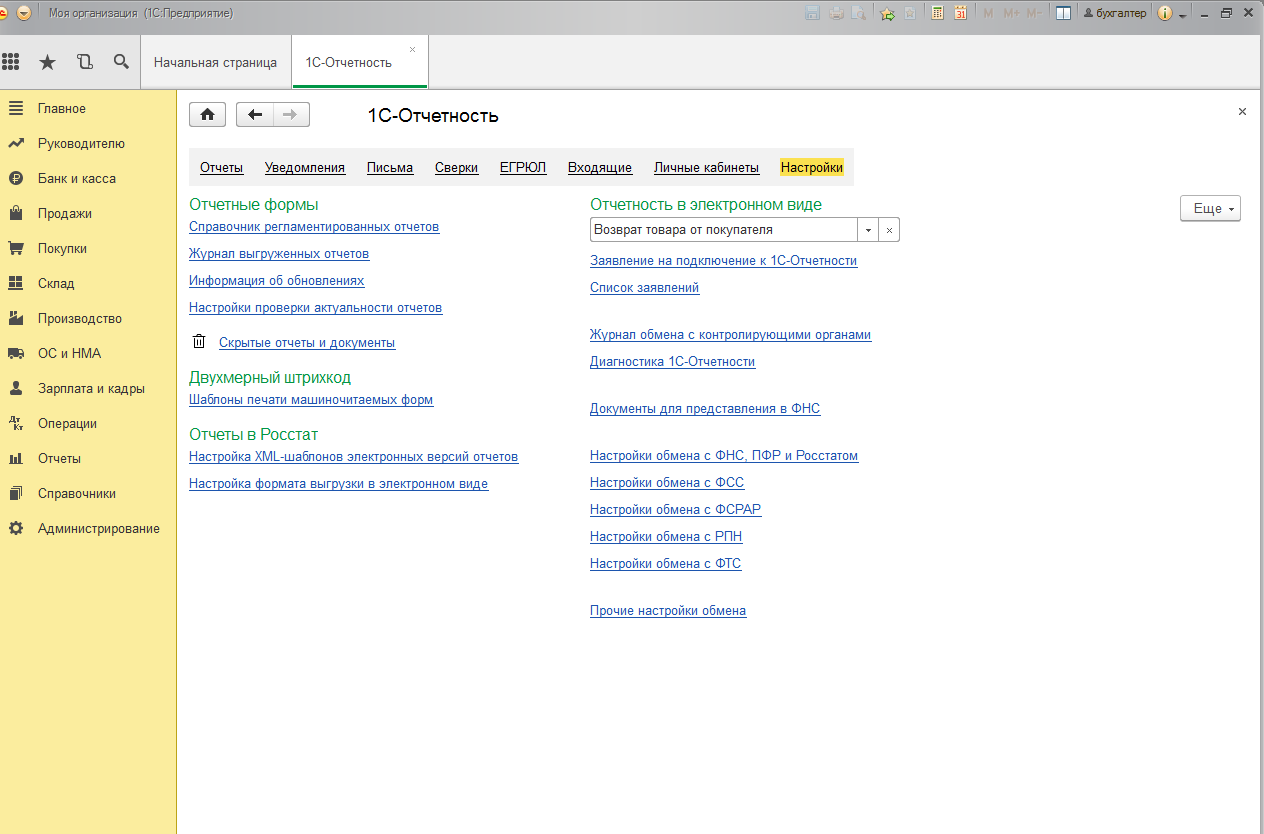Open Справочник регламентированных отчетов link
Image resolution: width=1264 pixels, height=834 pixels.
(314, 227)
